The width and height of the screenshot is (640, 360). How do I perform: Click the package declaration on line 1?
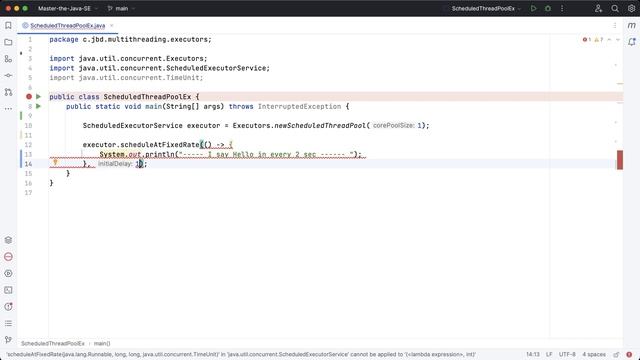coord(131,40)
